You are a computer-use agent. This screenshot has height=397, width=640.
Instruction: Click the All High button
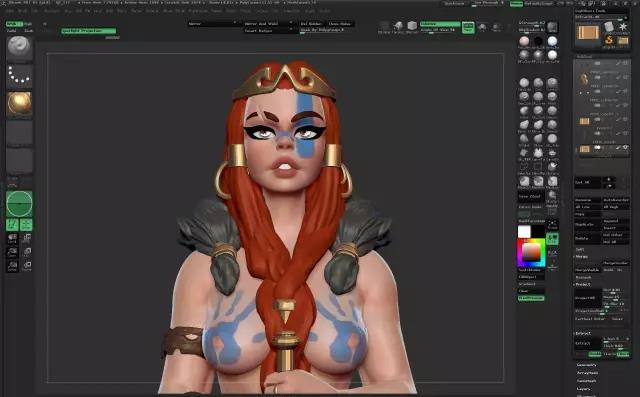click(616, 207)
